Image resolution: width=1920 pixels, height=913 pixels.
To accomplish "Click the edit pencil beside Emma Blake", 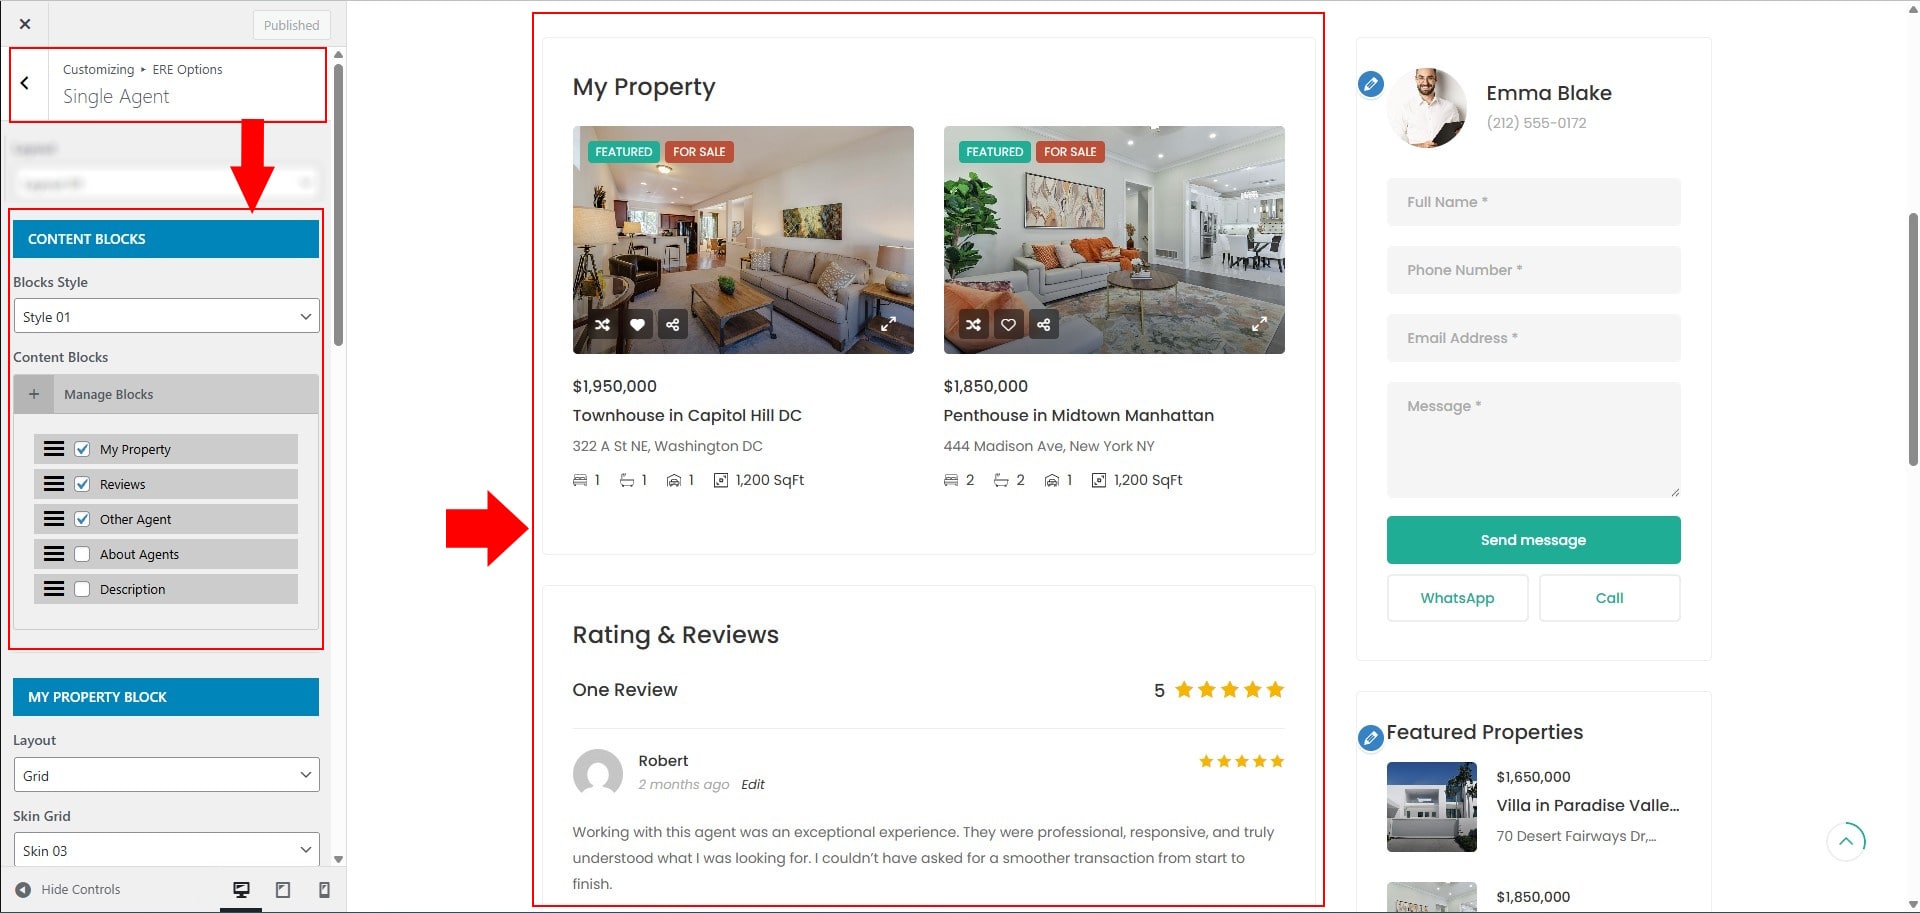I will pos(1371,84).
